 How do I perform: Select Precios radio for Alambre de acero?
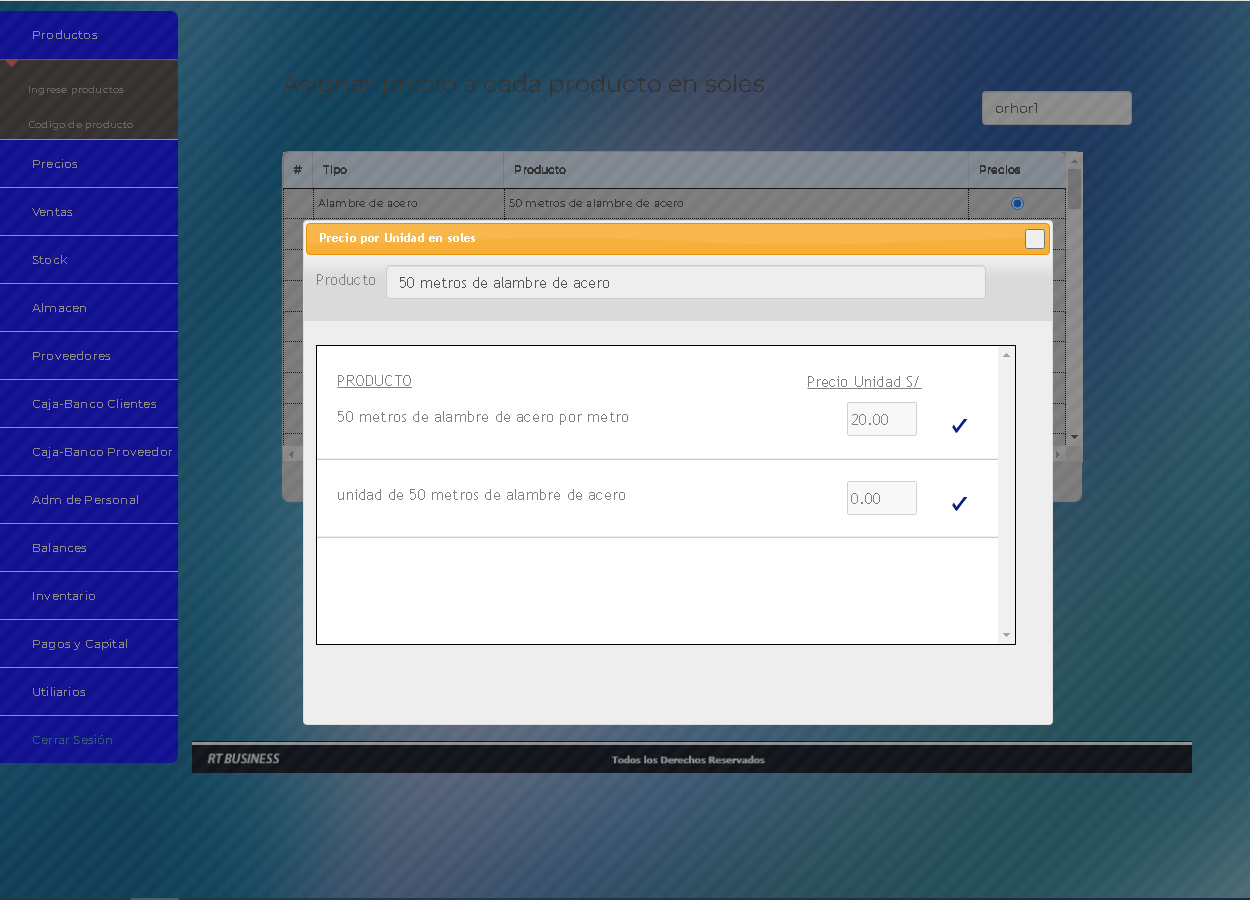pos(1017,204)
